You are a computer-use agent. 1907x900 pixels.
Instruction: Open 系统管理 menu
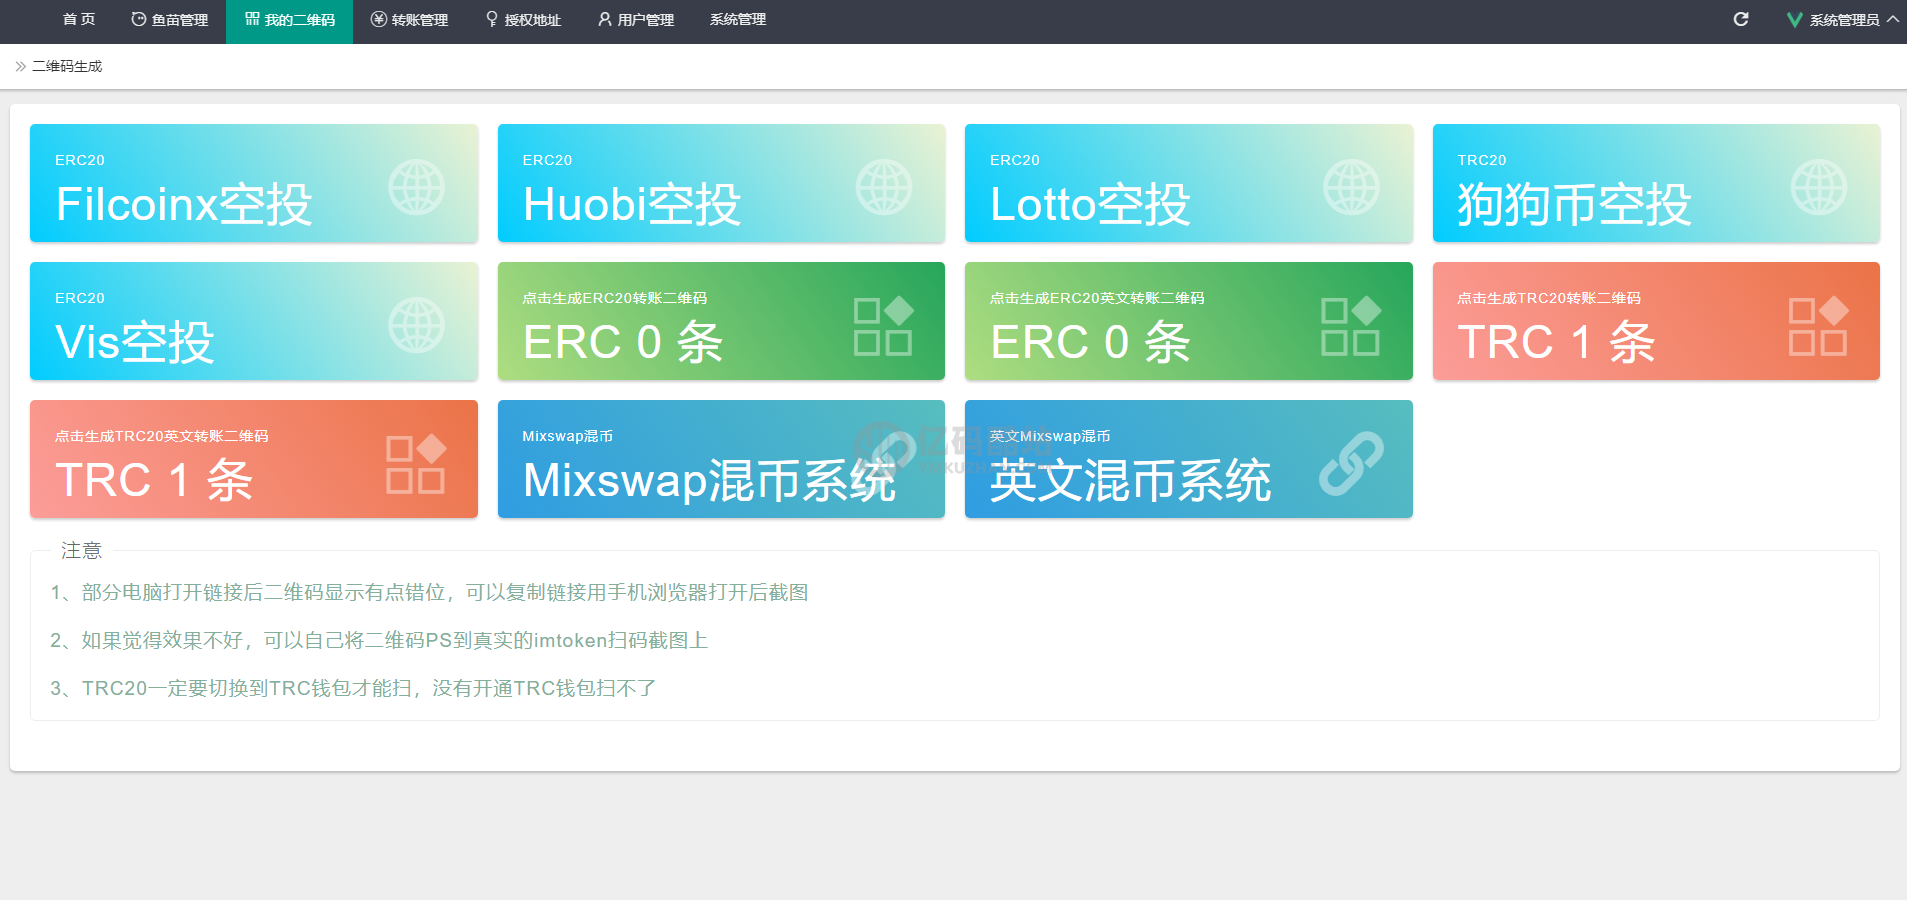pyautogui.click(x=738, y=20)
